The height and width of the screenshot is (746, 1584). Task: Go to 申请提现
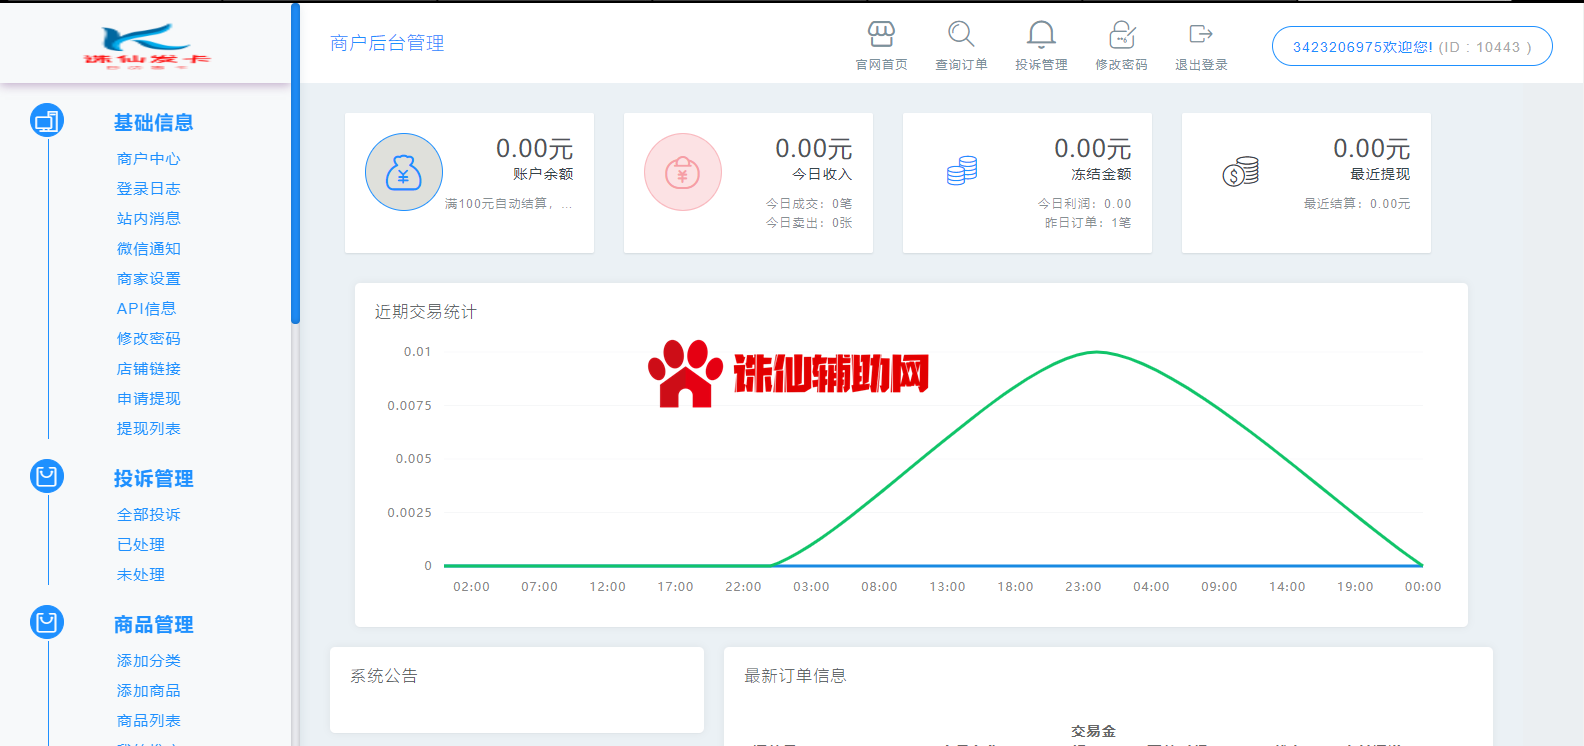point(148,399)
